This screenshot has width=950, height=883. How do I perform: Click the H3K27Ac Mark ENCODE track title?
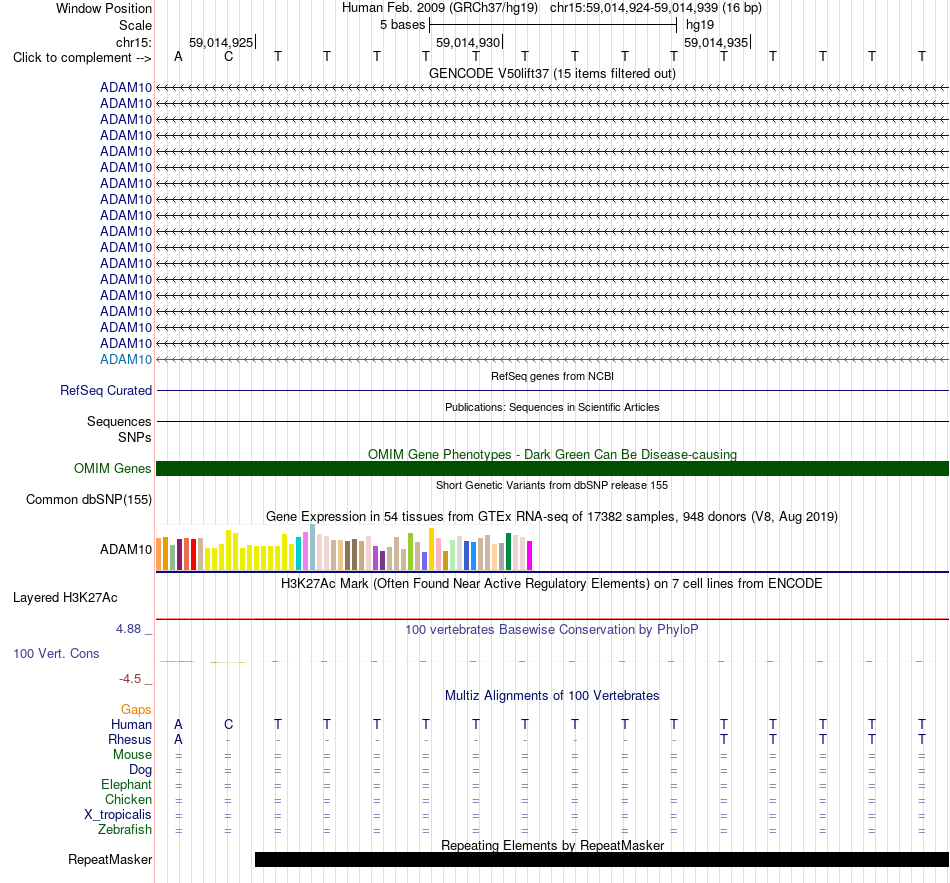coord(552,584)
